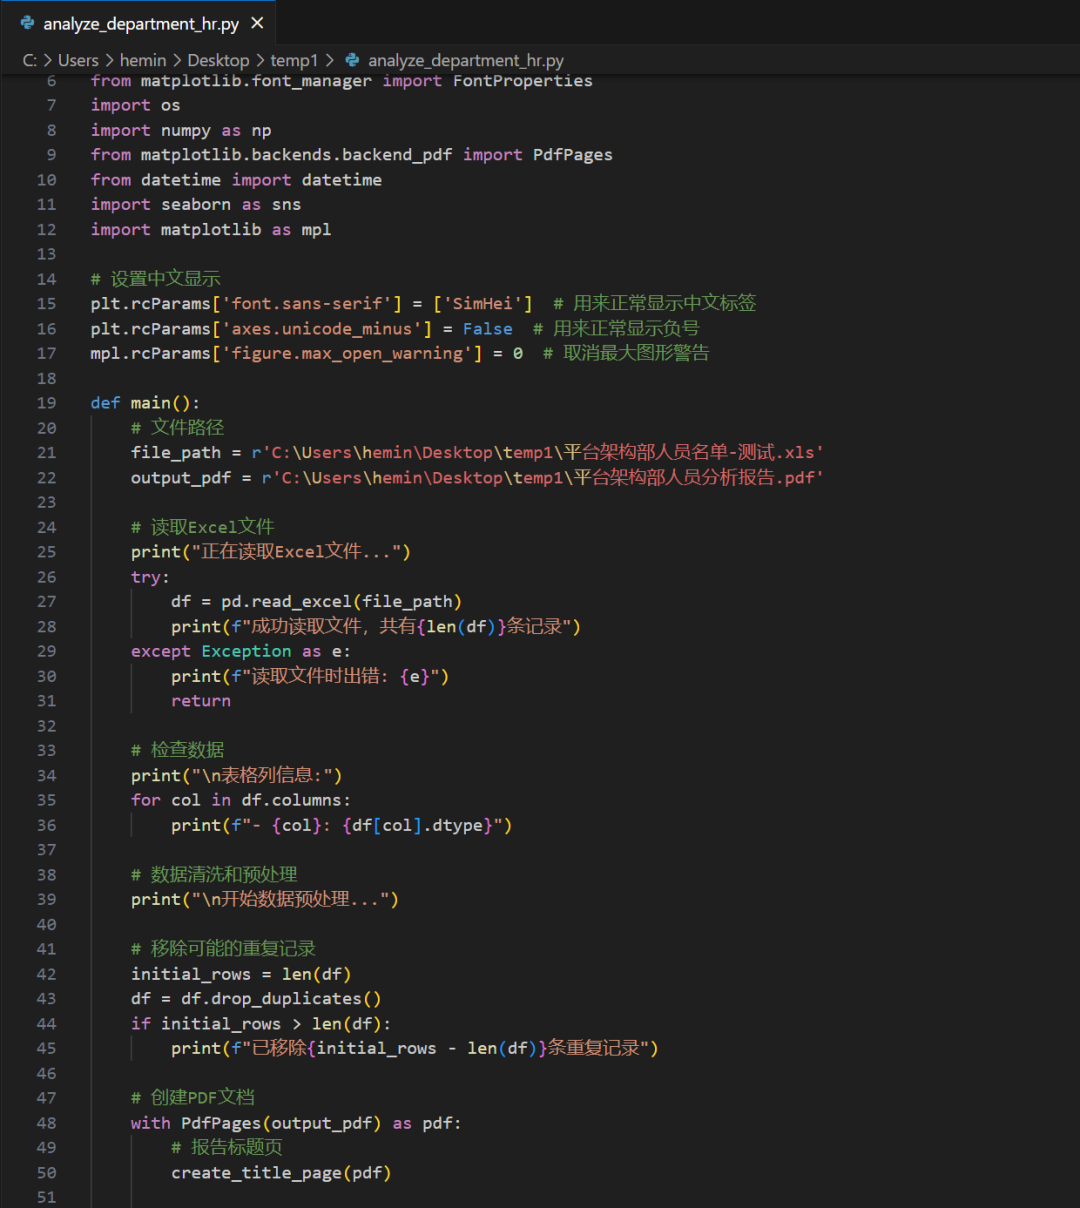Image resolution: width=1080 pixels, height=1208 pixels.
Task: Click 'df.drop_duplicates()' on line 43
Action: click(x=281, y=999)
